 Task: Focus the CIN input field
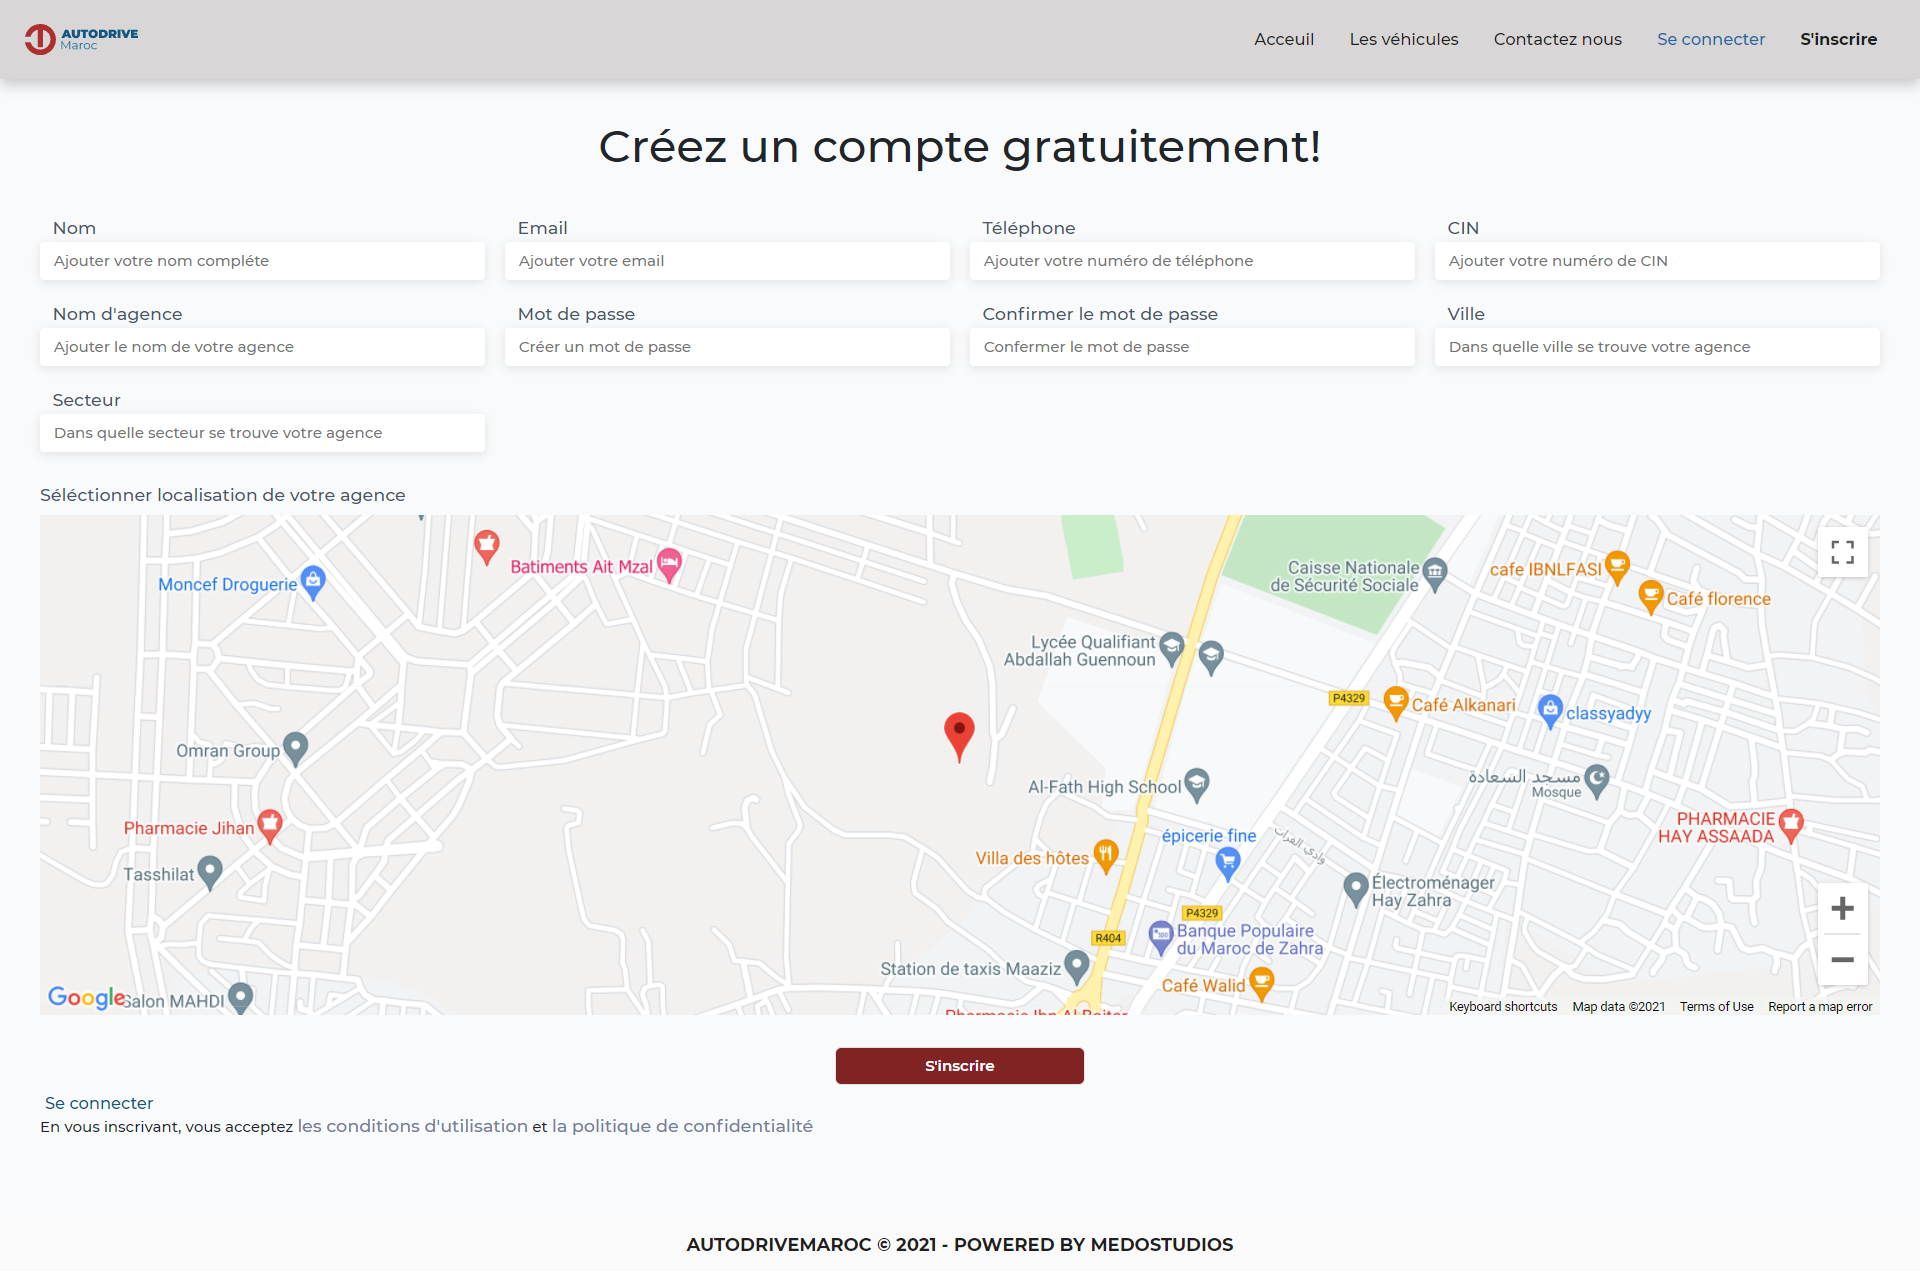coord(1657,261)
